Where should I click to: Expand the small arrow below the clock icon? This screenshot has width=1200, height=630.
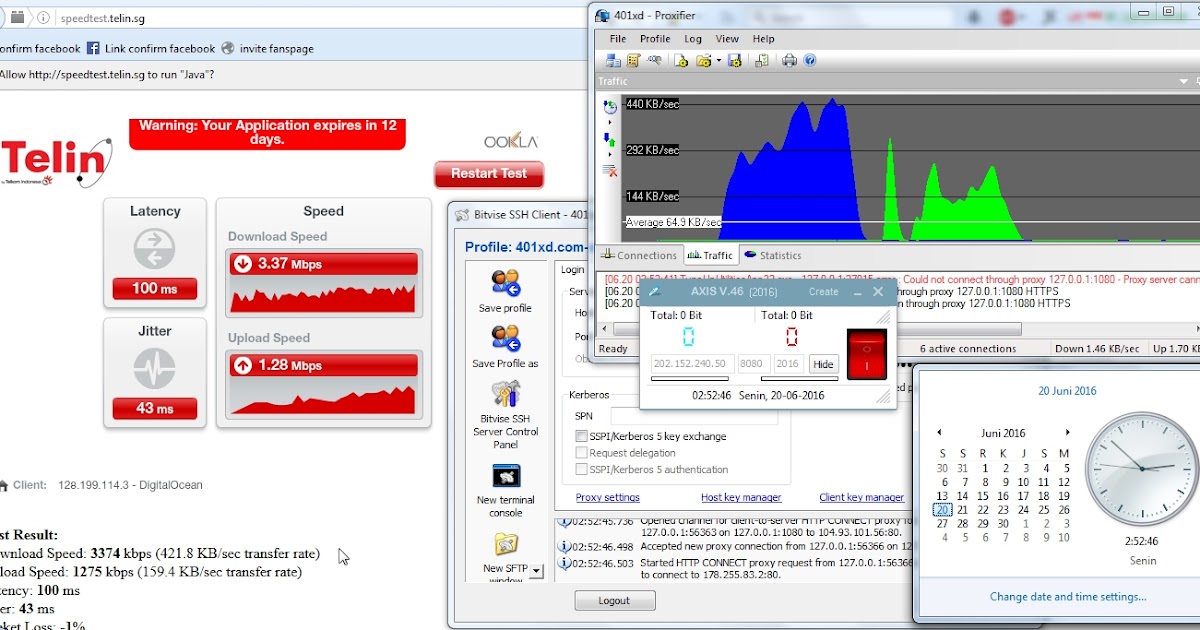610,122
